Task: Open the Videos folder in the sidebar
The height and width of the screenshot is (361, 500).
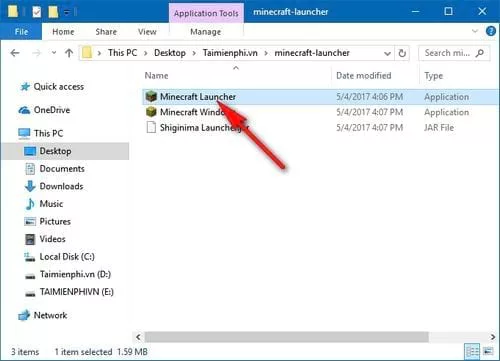Action: tap(52, 239)
